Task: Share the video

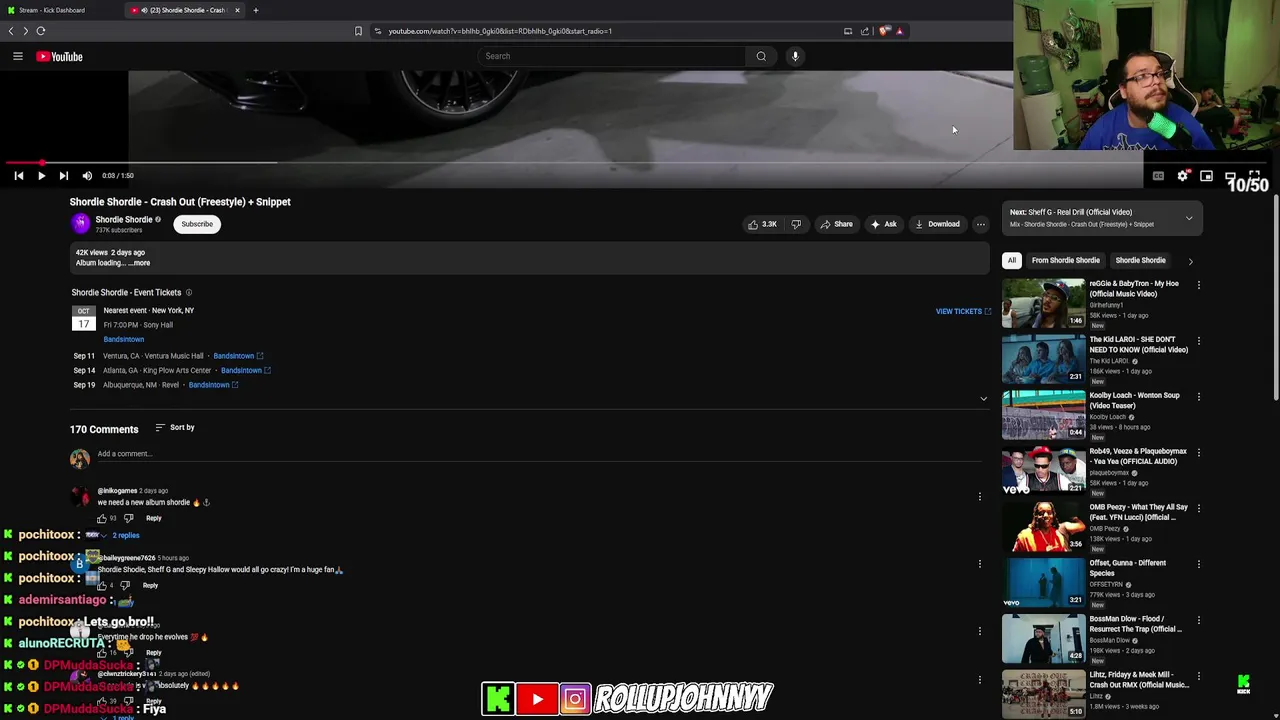Action: (836, 224)
